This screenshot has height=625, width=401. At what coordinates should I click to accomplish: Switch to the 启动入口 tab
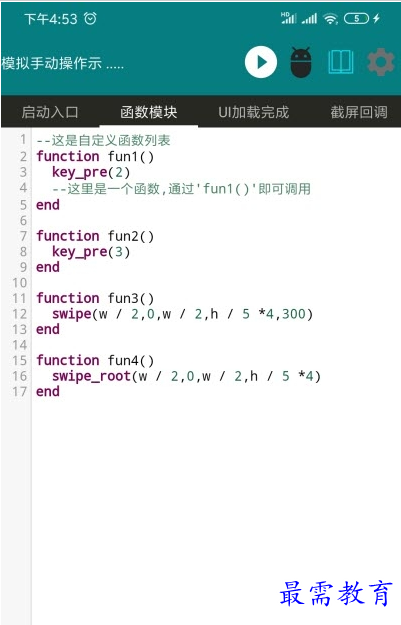[50, 112]
